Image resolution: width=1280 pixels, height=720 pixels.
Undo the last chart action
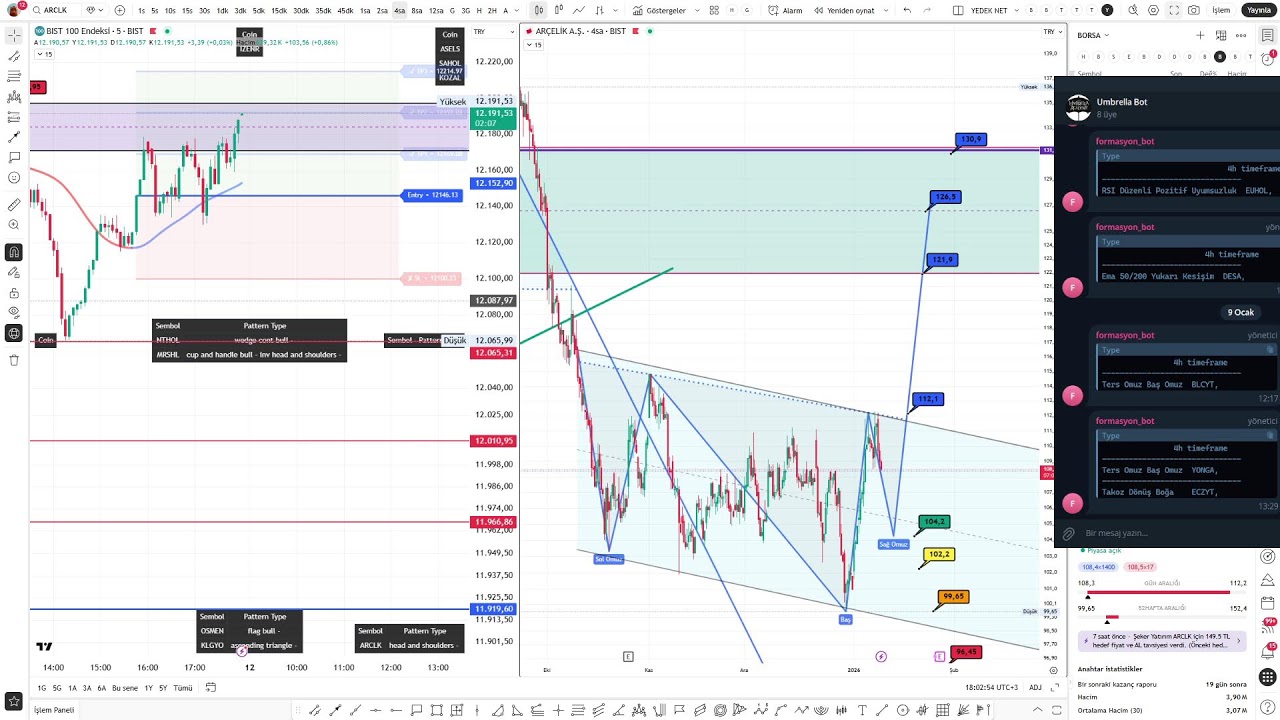(907, 10)
